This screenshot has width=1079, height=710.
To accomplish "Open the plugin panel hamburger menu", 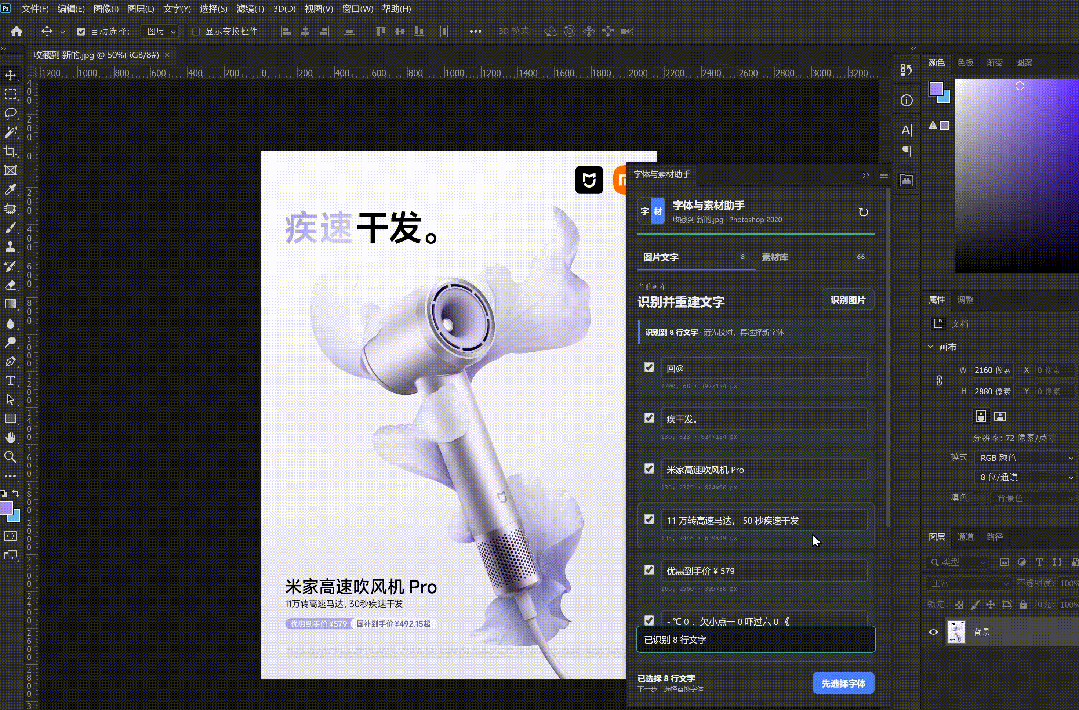I will tap(884, 175).
